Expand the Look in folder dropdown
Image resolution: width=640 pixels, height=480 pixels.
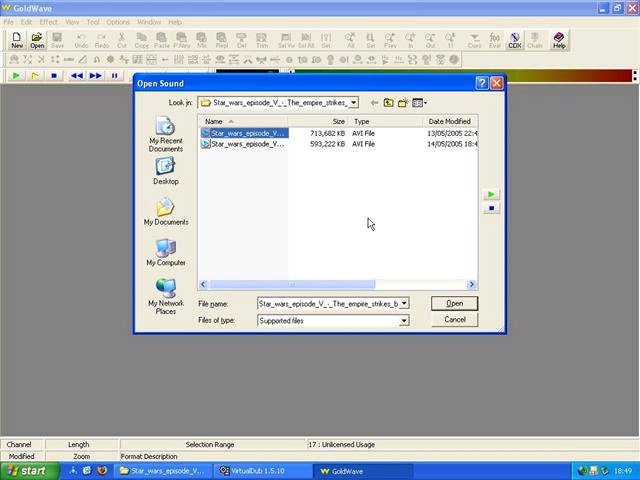point(354,102)
